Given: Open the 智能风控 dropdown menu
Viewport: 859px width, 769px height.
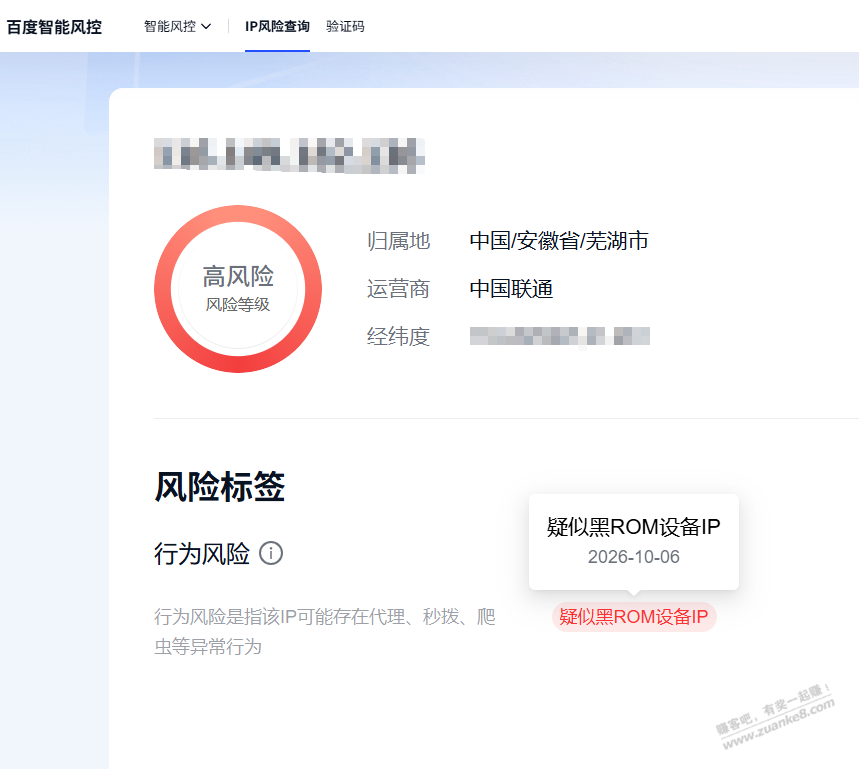Looking at the screenshot, I should [177, 26].
